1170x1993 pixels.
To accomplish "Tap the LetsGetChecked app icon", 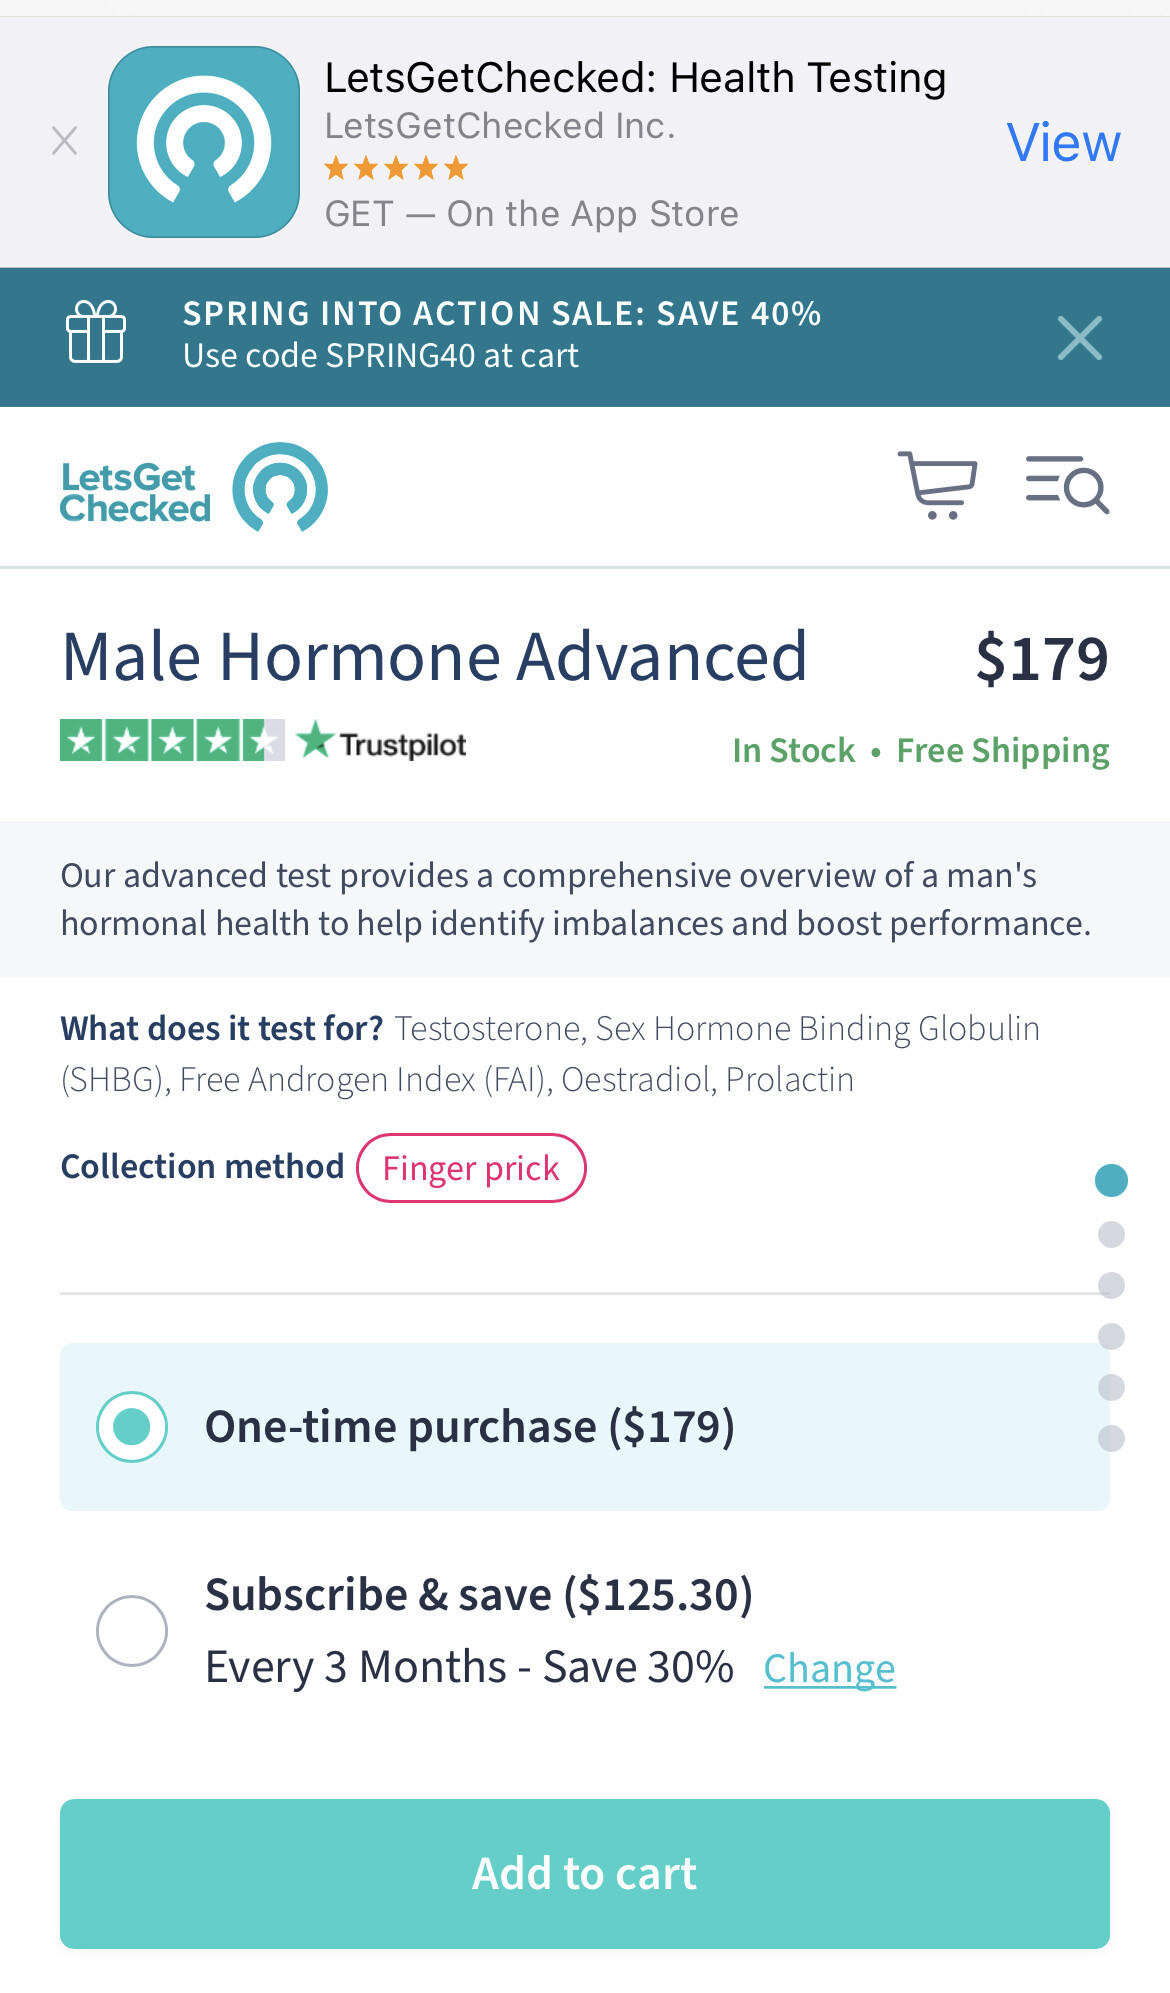I will coord(204,142).
